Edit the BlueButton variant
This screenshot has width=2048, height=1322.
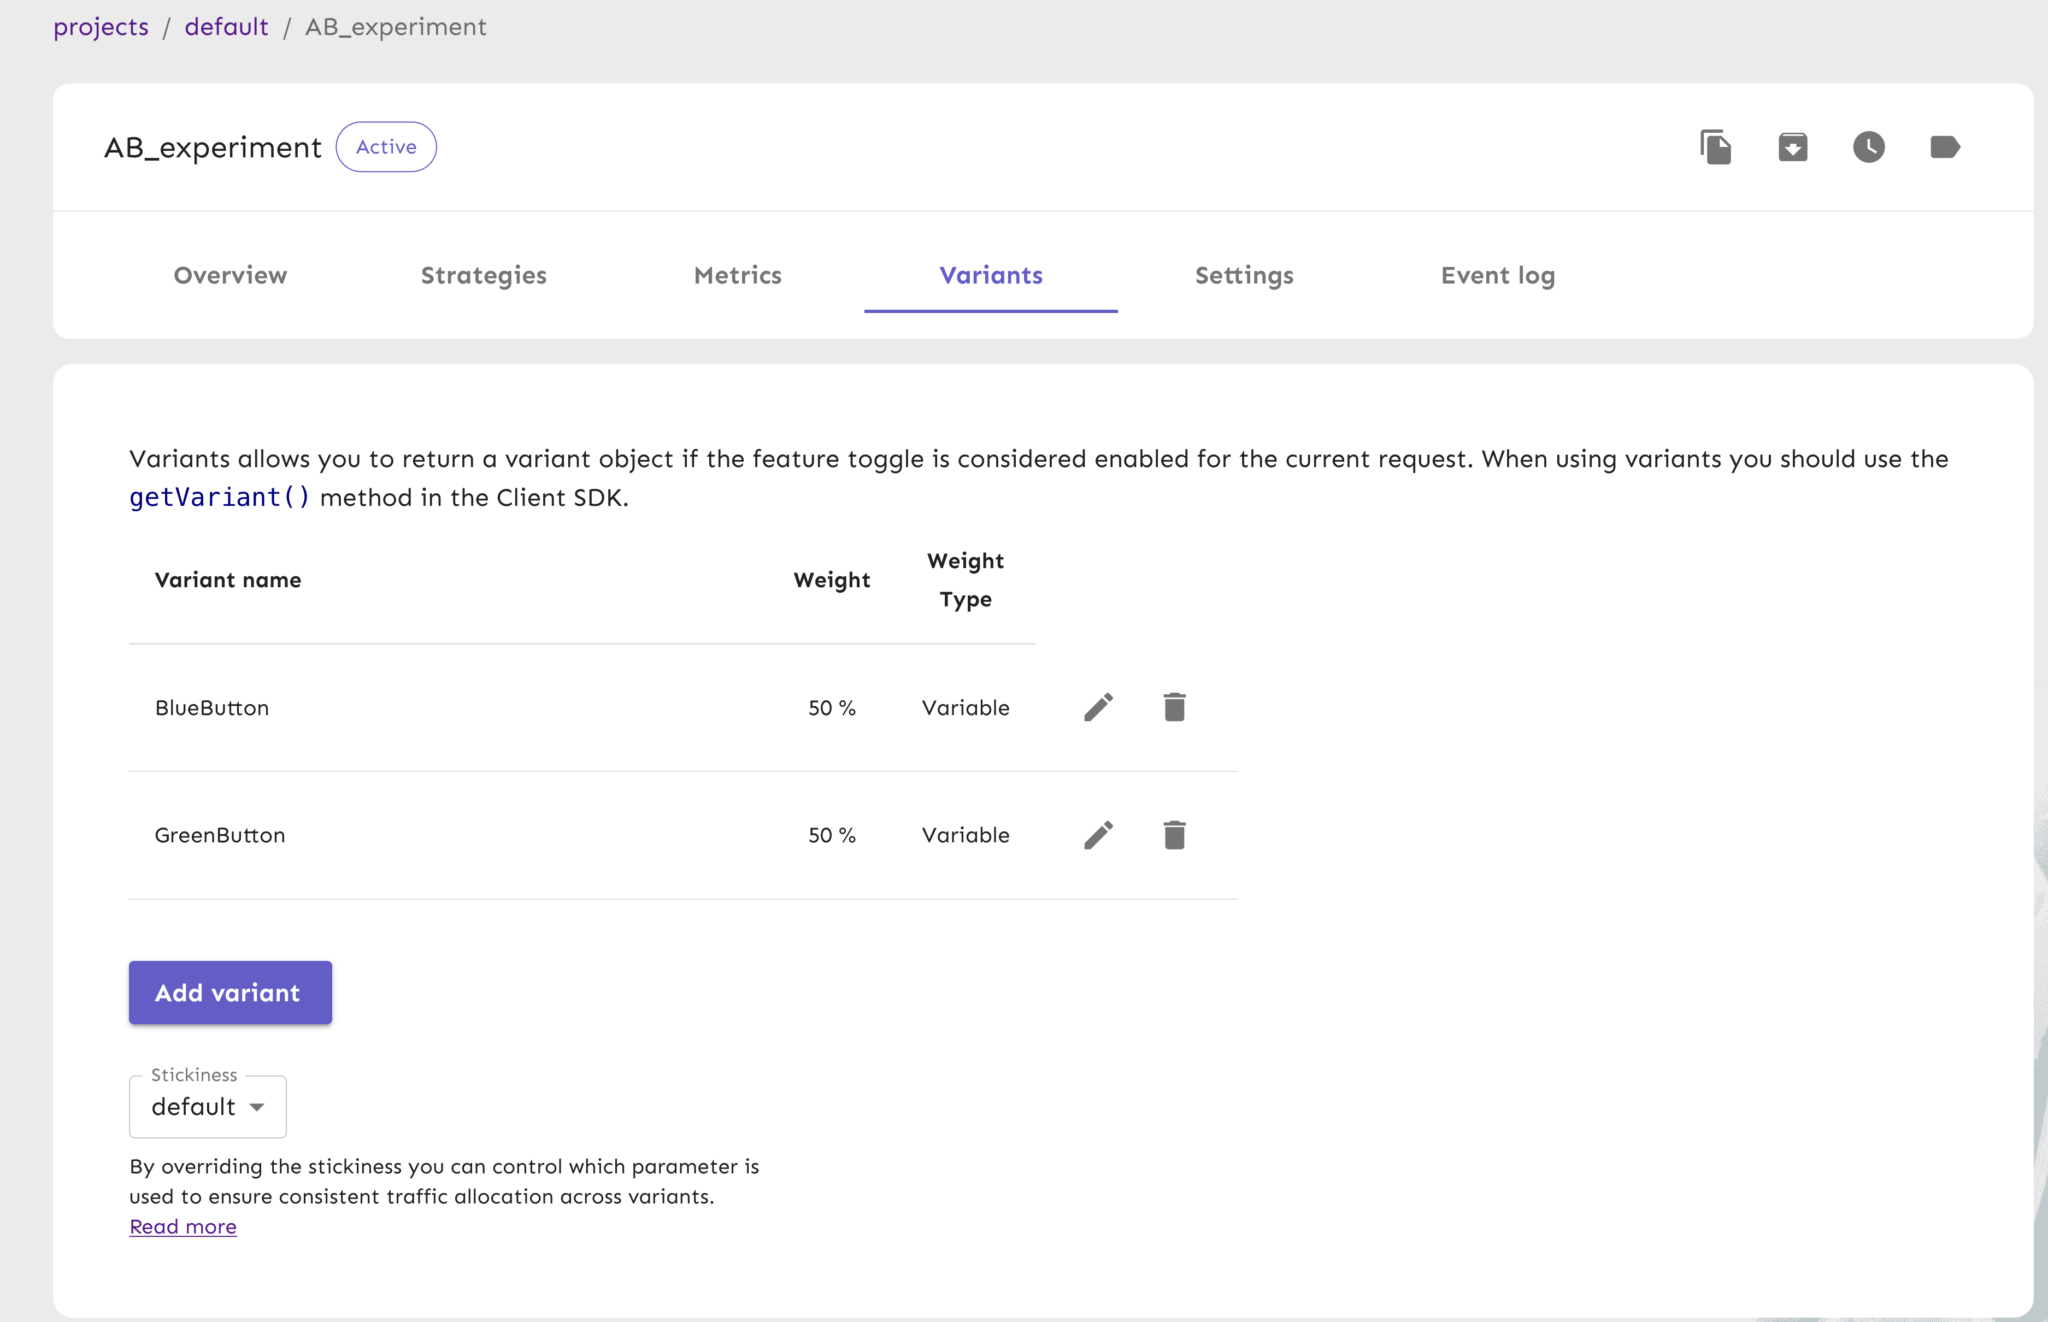coord(1097,706)
